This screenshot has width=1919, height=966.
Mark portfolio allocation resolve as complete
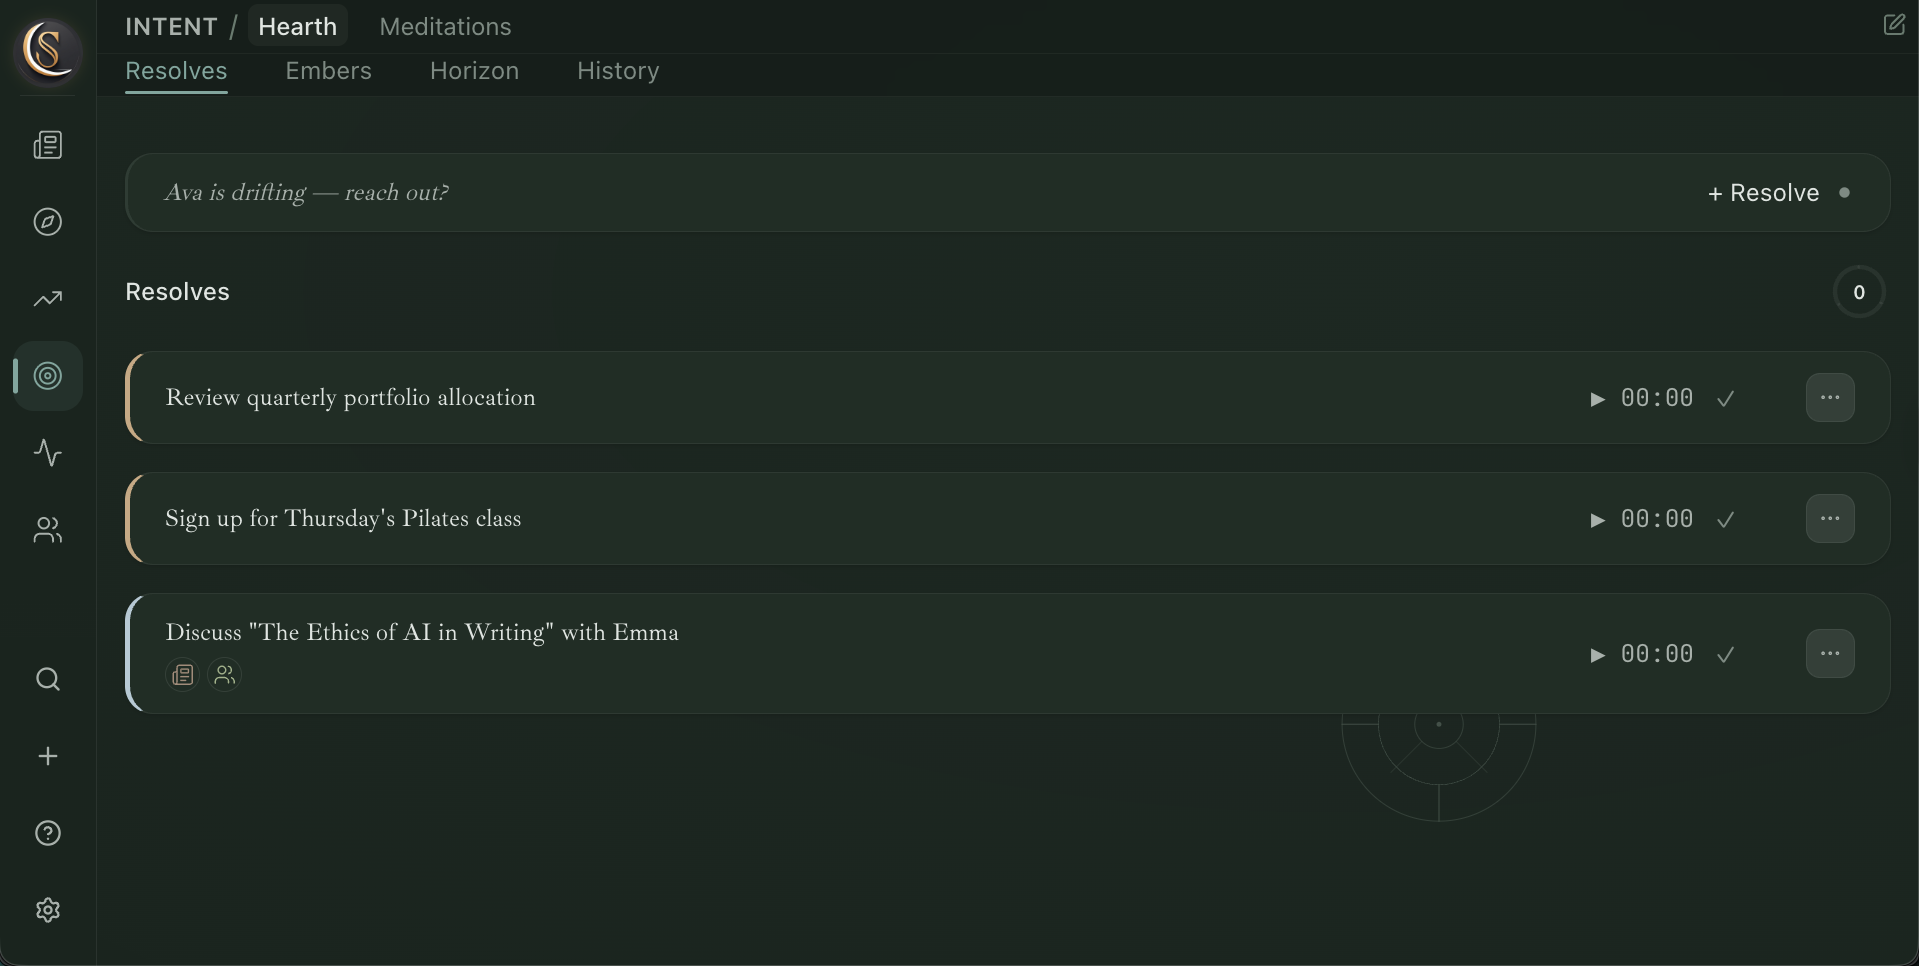[1725, 399]
